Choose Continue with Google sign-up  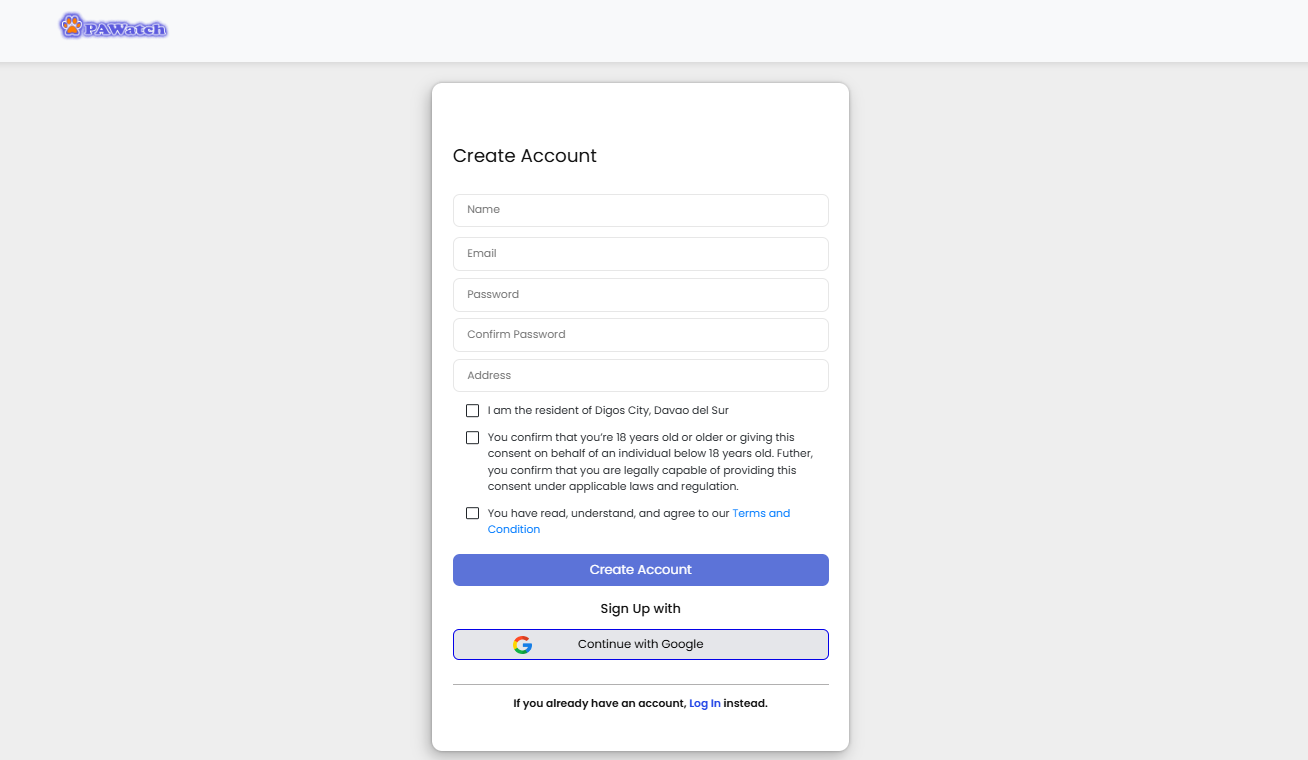point(641,645)
